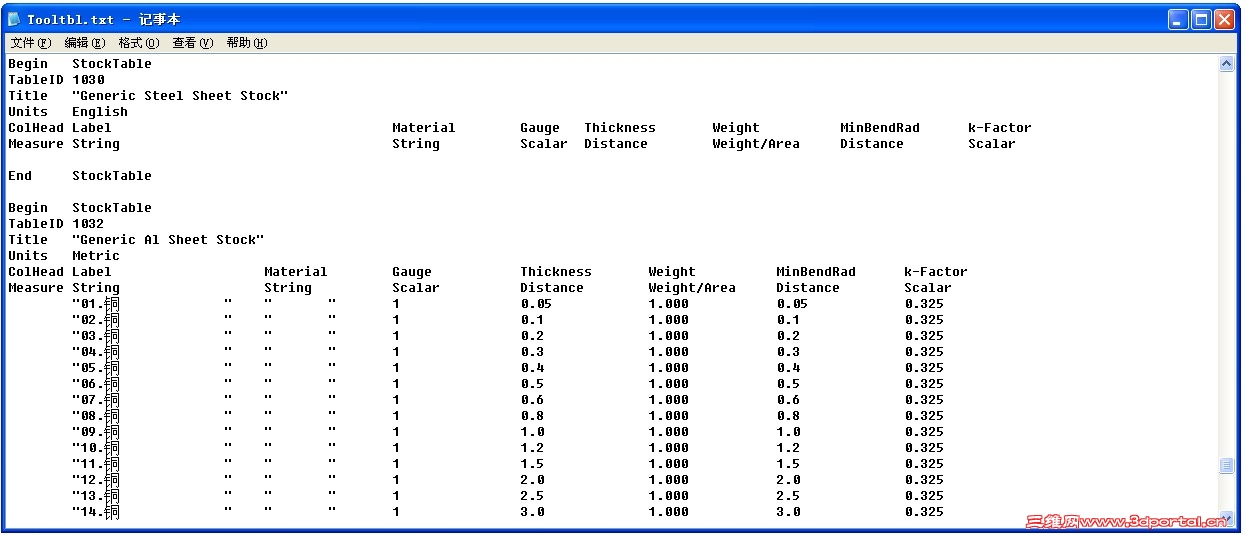Open the 编辑(E) menu

[84, 43]
